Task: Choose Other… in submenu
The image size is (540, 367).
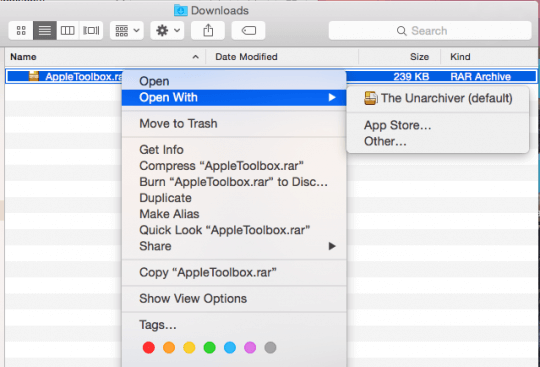Action: pyautogui.click(x=438, y=141)
